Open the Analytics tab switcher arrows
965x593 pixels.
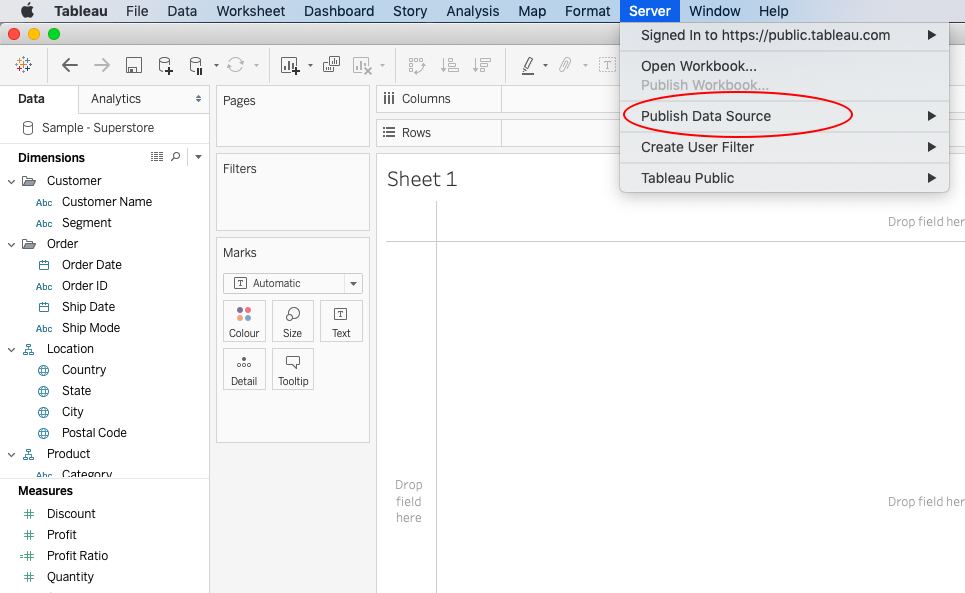click(x=198, y=98)
